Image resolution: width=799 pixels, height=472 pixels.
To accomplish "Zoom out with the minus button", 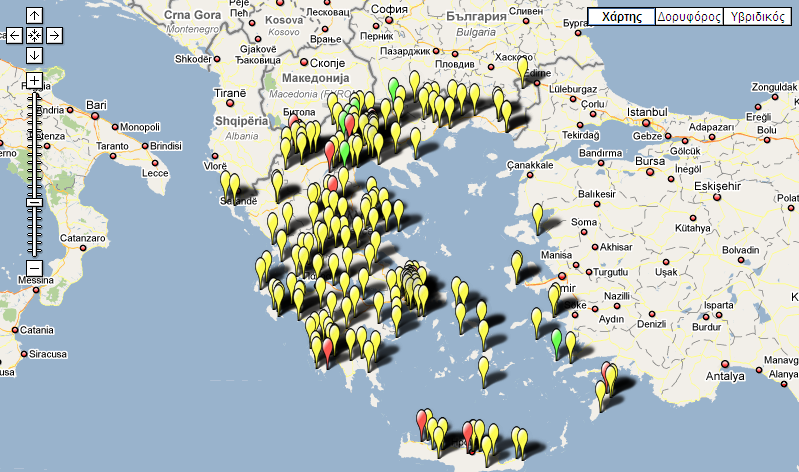I will tap(34, 268).
